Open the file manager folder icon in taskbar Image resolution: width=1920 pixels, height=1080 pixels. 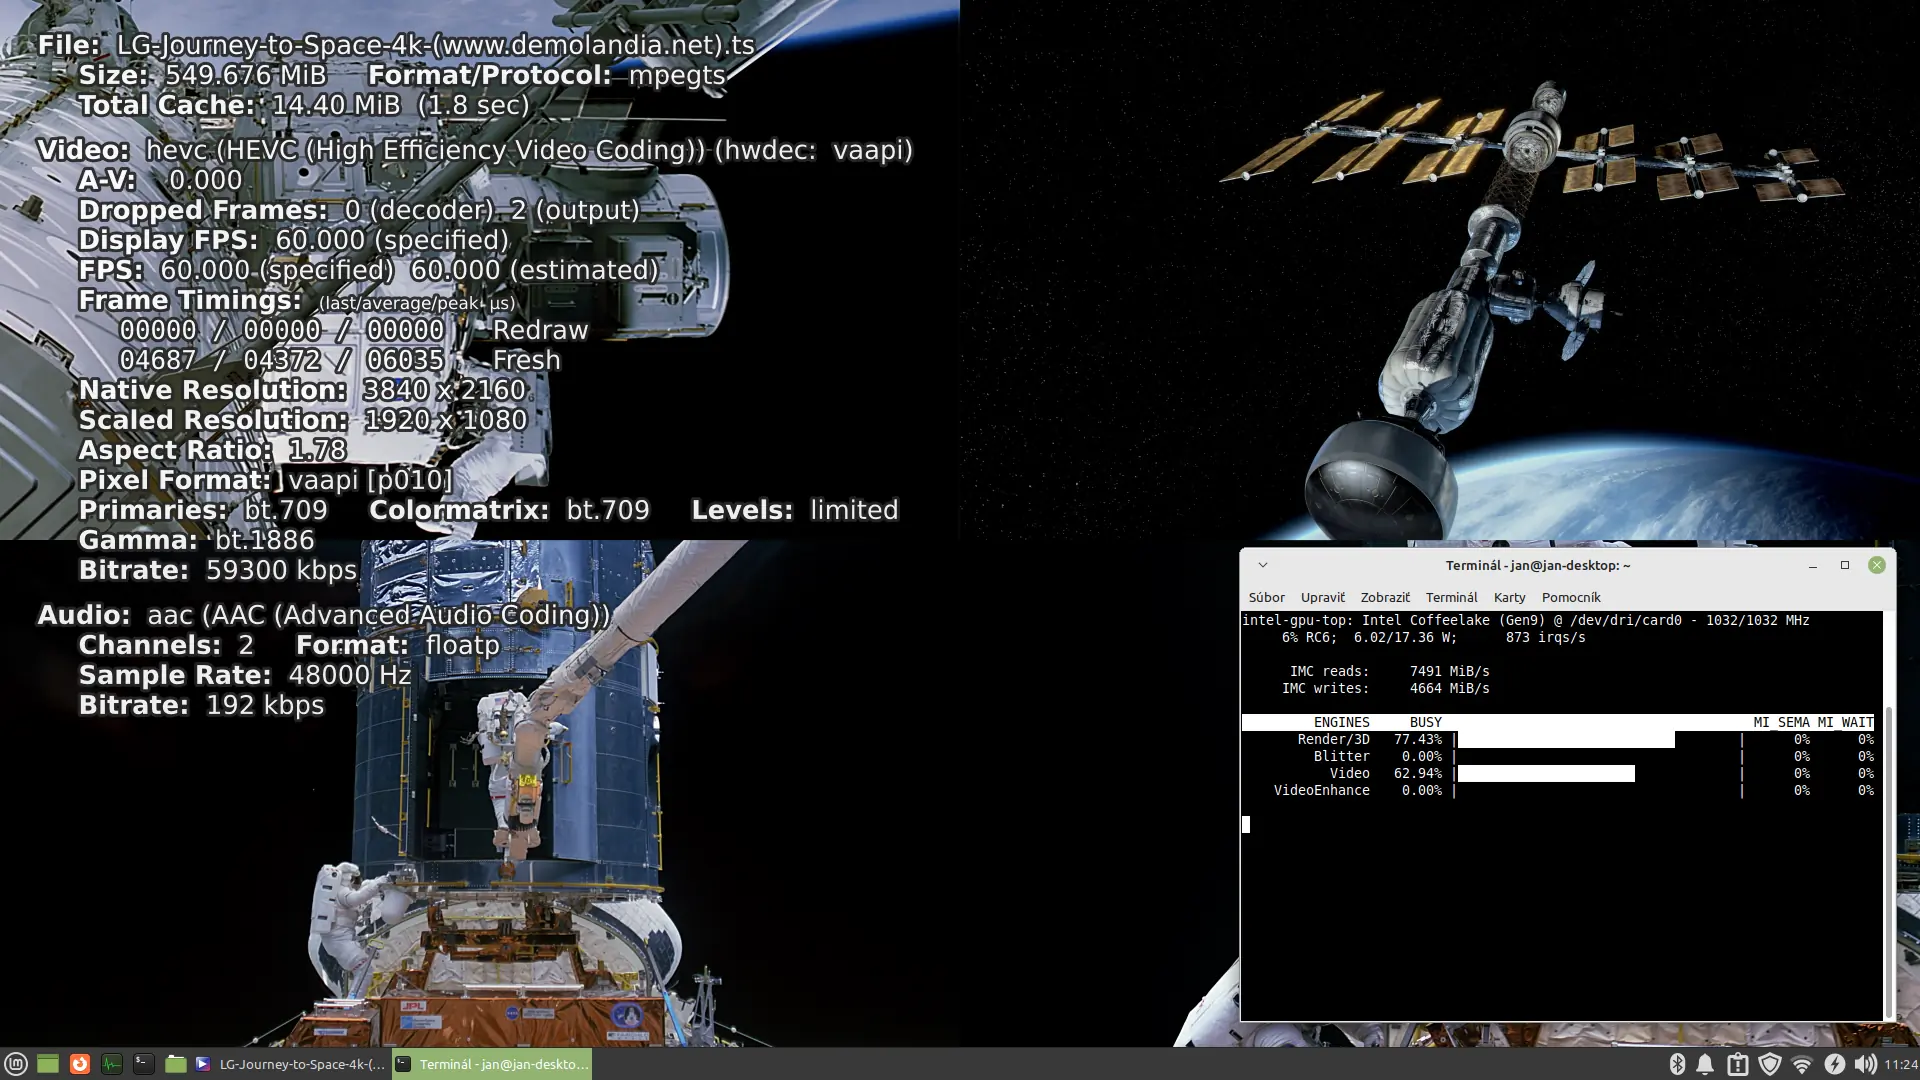(176, 1064)
